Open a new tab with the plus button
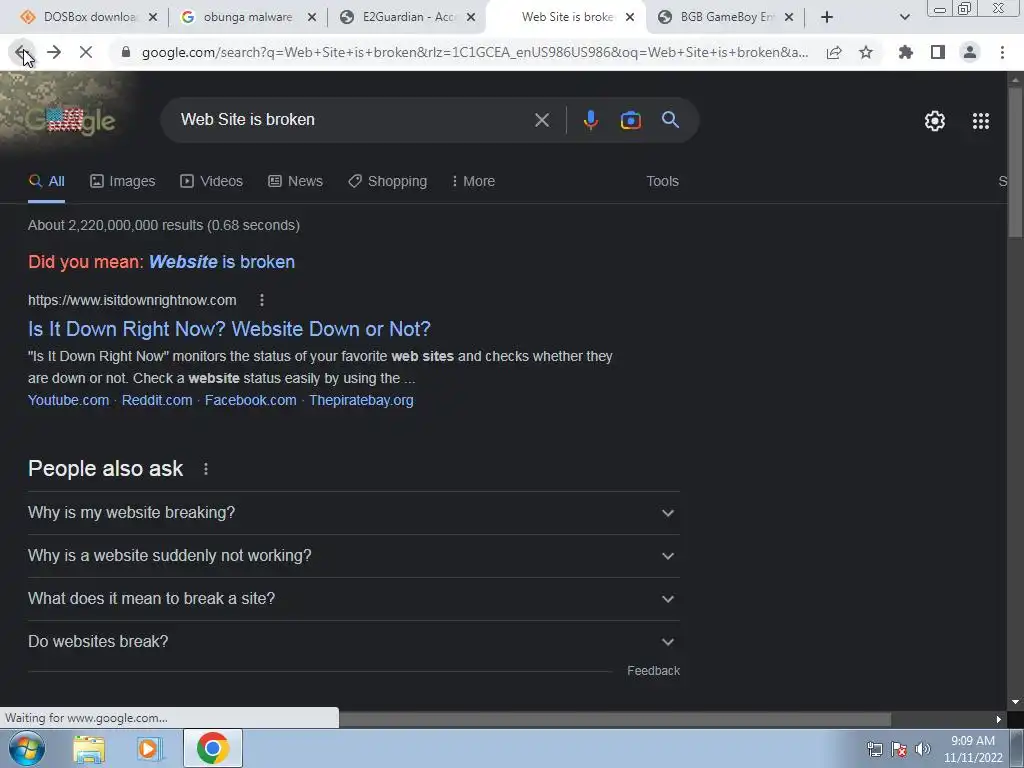 tap(827, 17)
